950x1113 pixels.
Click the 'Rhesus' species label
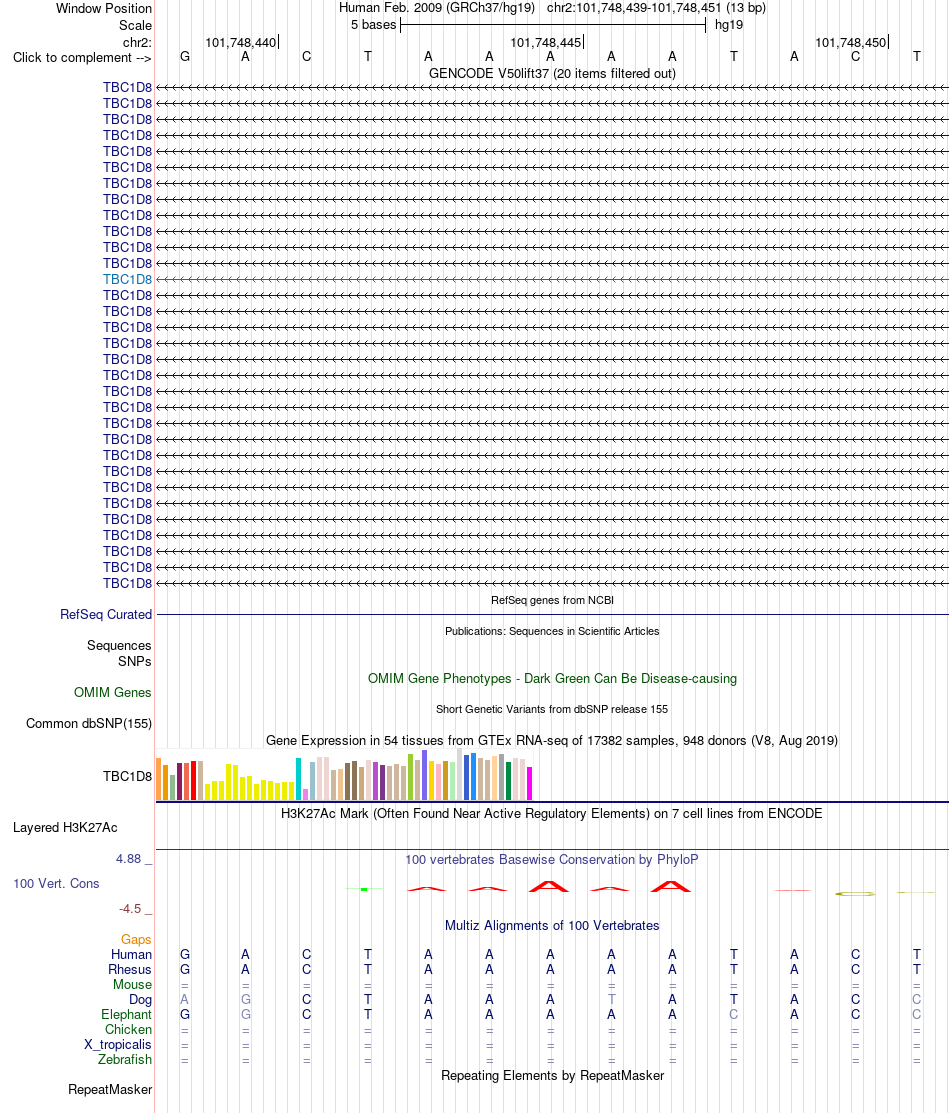130,970
